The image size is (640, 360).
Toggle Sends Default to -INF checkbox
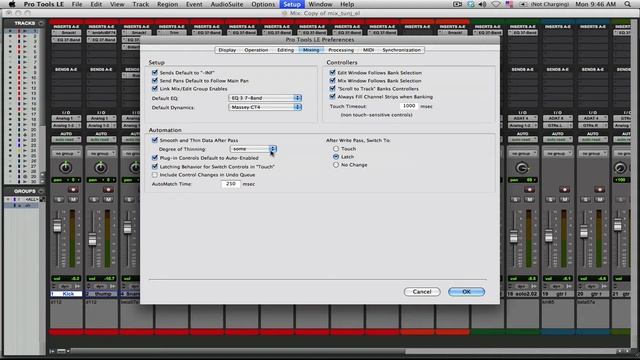tap(155, 72)
